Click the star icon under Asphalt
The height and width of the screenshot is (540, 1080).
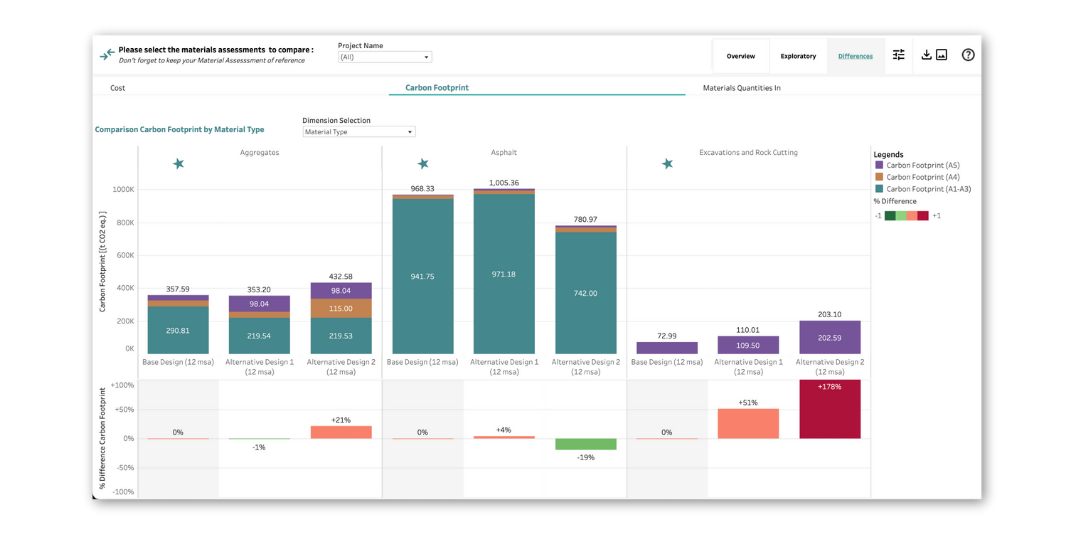tap(423, 164)
